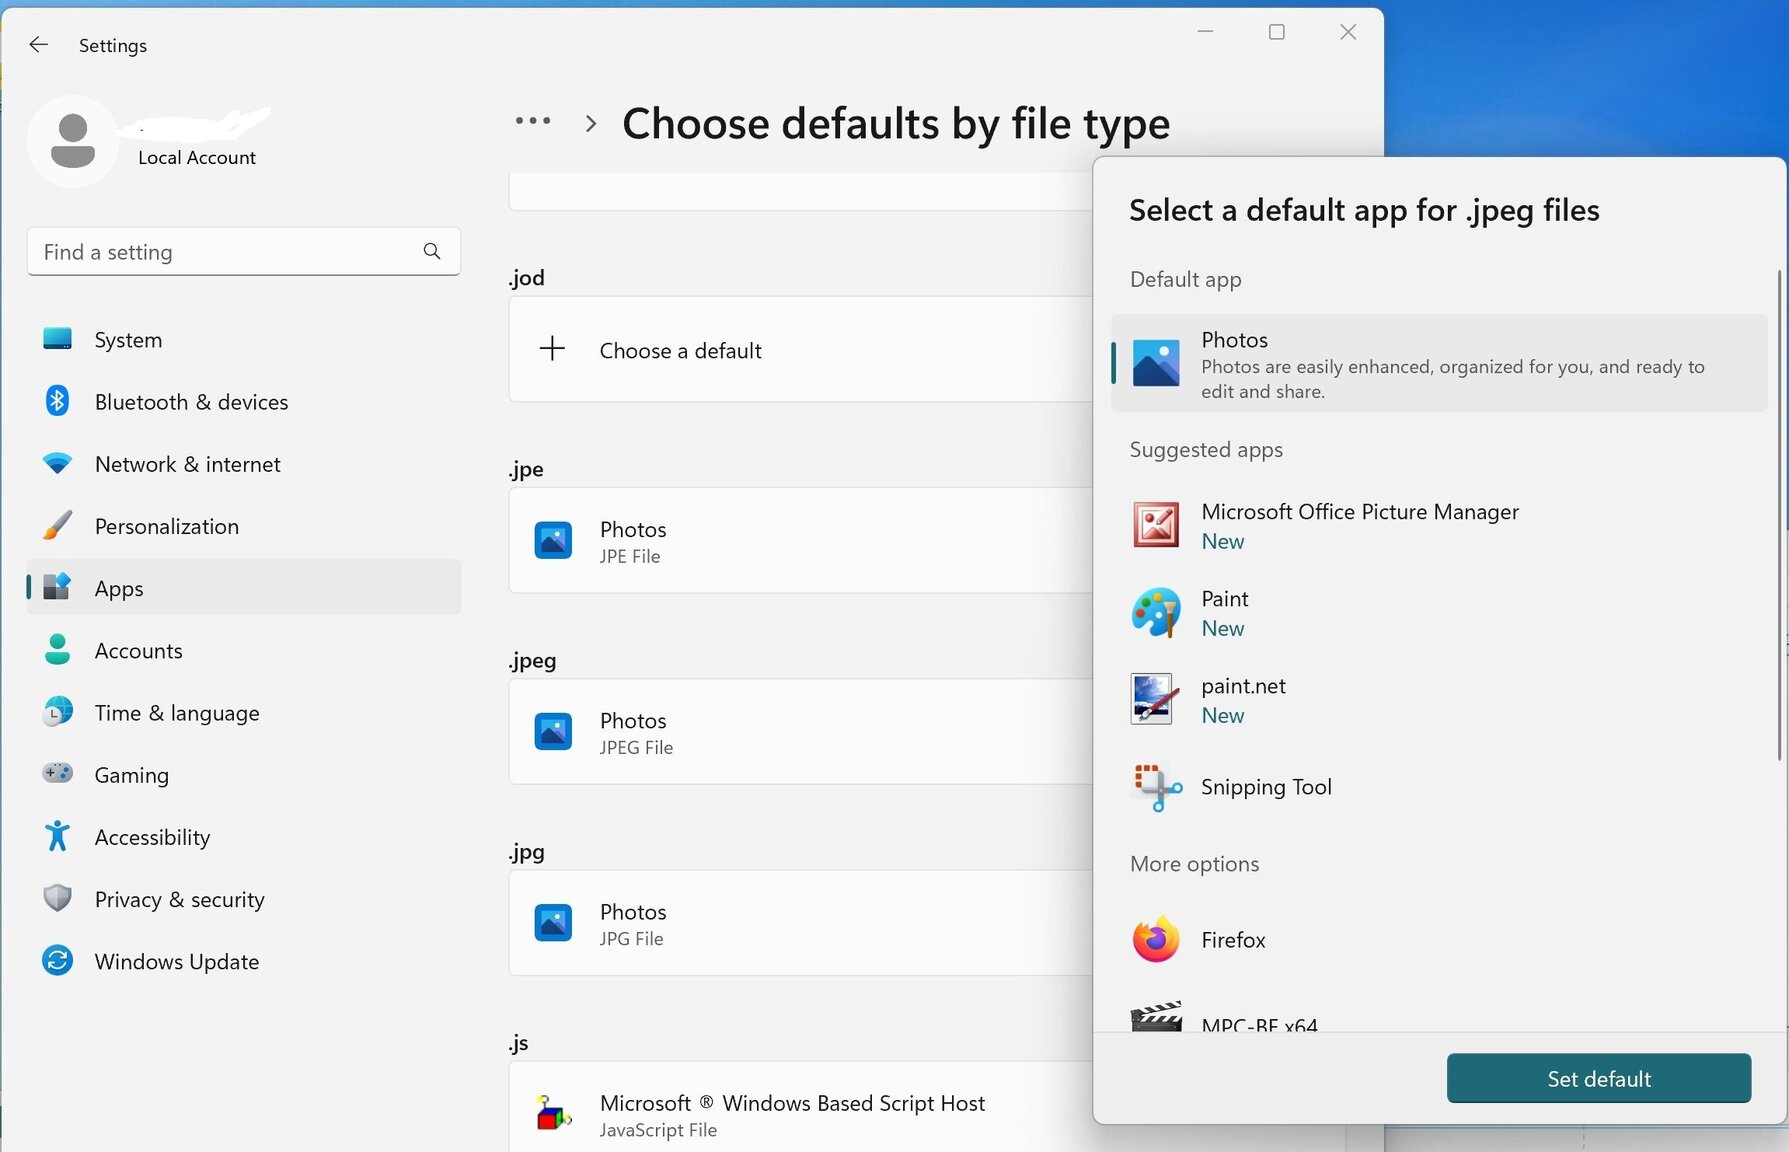
Task: Click the Script Host icon for .js
Action: click(553, 1113)
